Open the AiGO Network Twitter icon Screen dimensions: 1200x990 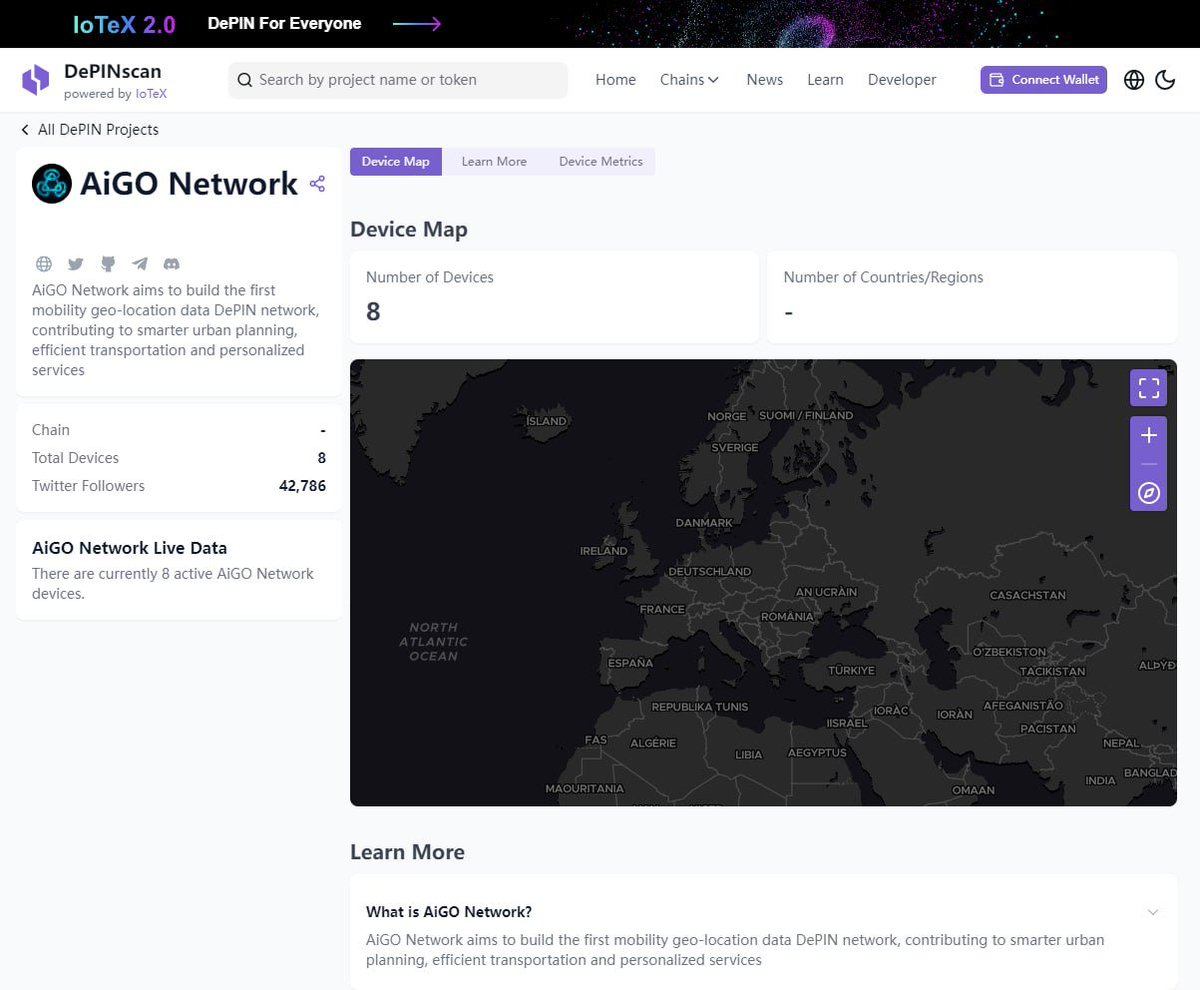76,264
